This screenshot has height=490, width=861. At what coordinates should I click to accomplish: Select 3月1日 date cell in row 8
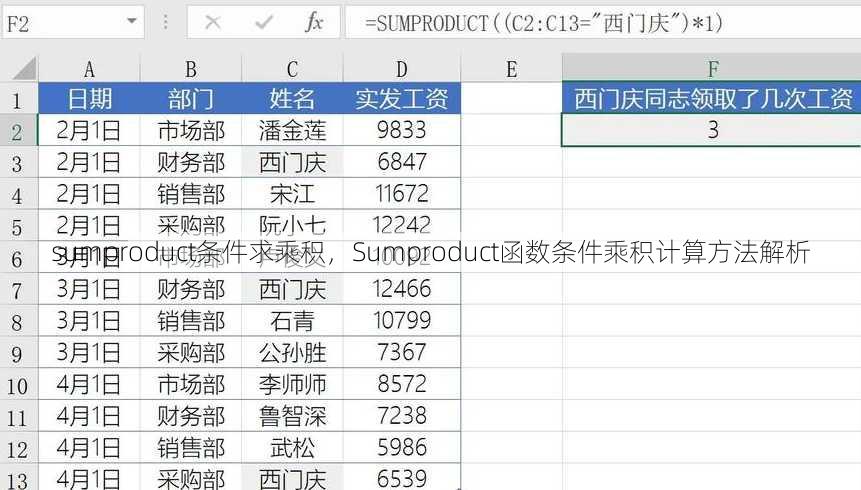click(89, 321)
